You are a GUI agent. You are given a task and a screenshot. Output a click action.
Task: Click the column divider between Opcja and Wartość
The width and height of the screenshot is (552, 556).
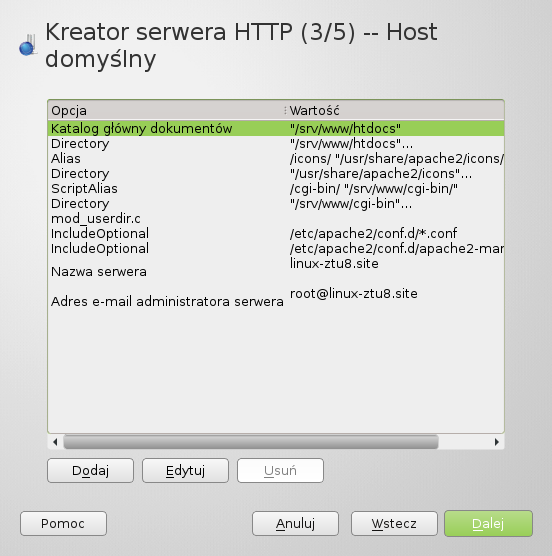pos(285,110)
